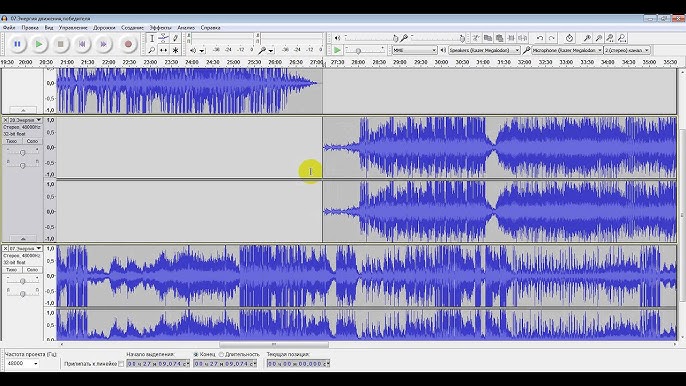Select the Zoom magnifier tool
The height and width of the screenshot is (386, 686).
point(152,50)
